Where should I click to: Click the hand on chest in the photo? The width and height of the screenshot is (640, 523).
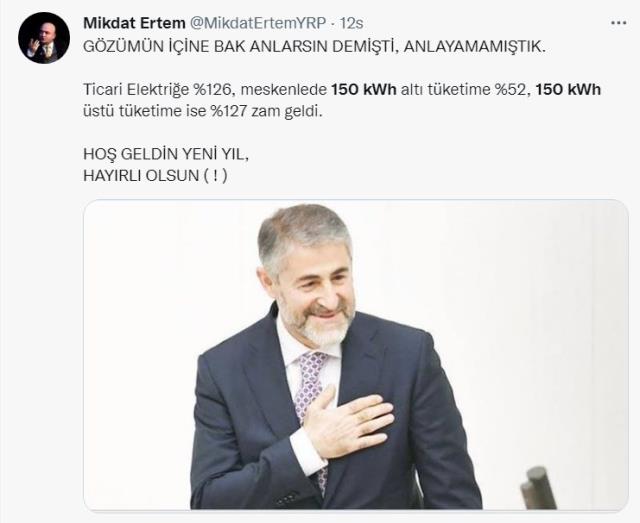click(x=348, y=421)
